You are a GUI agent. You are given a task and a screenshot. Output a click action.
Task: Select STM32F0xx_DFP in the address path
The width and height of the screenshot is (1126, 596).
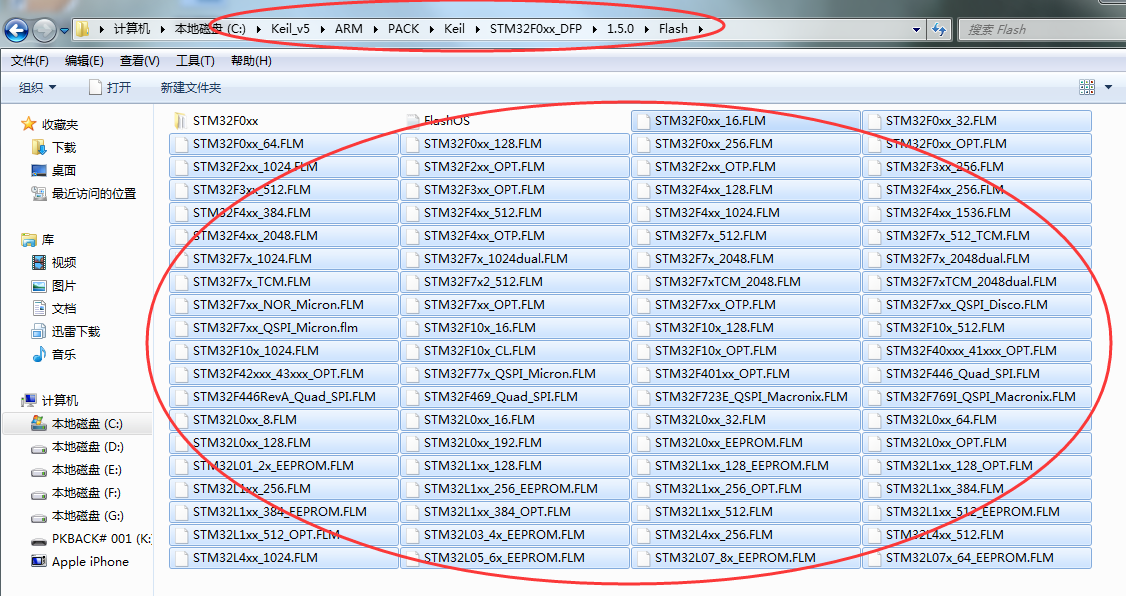[x=536, y=29]
